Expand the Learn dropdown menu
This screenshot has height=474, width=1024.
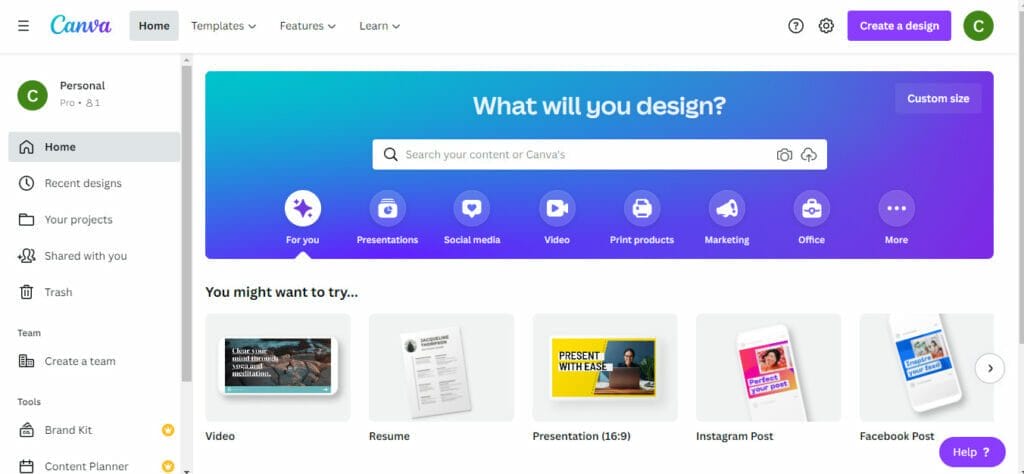click(x=379, y=26)
